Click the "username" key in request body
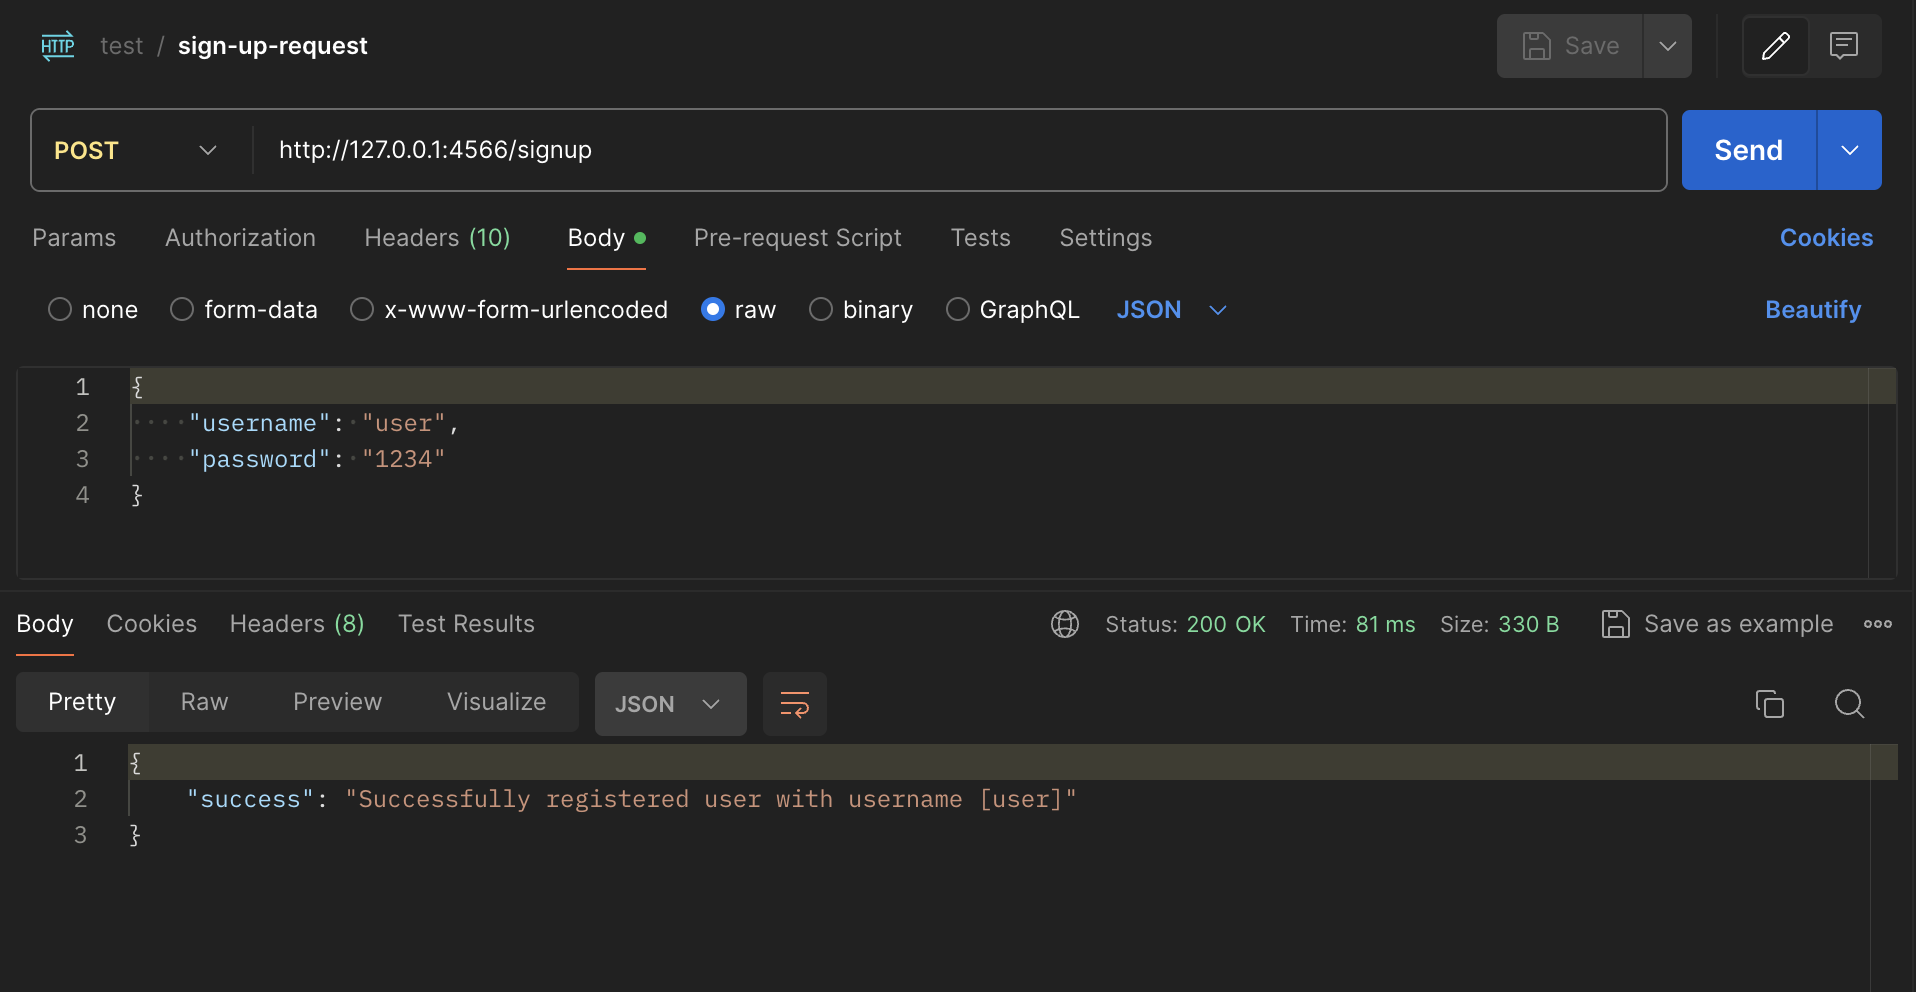The height and width of the screenshot is (992, 1916). coord(259,424)
